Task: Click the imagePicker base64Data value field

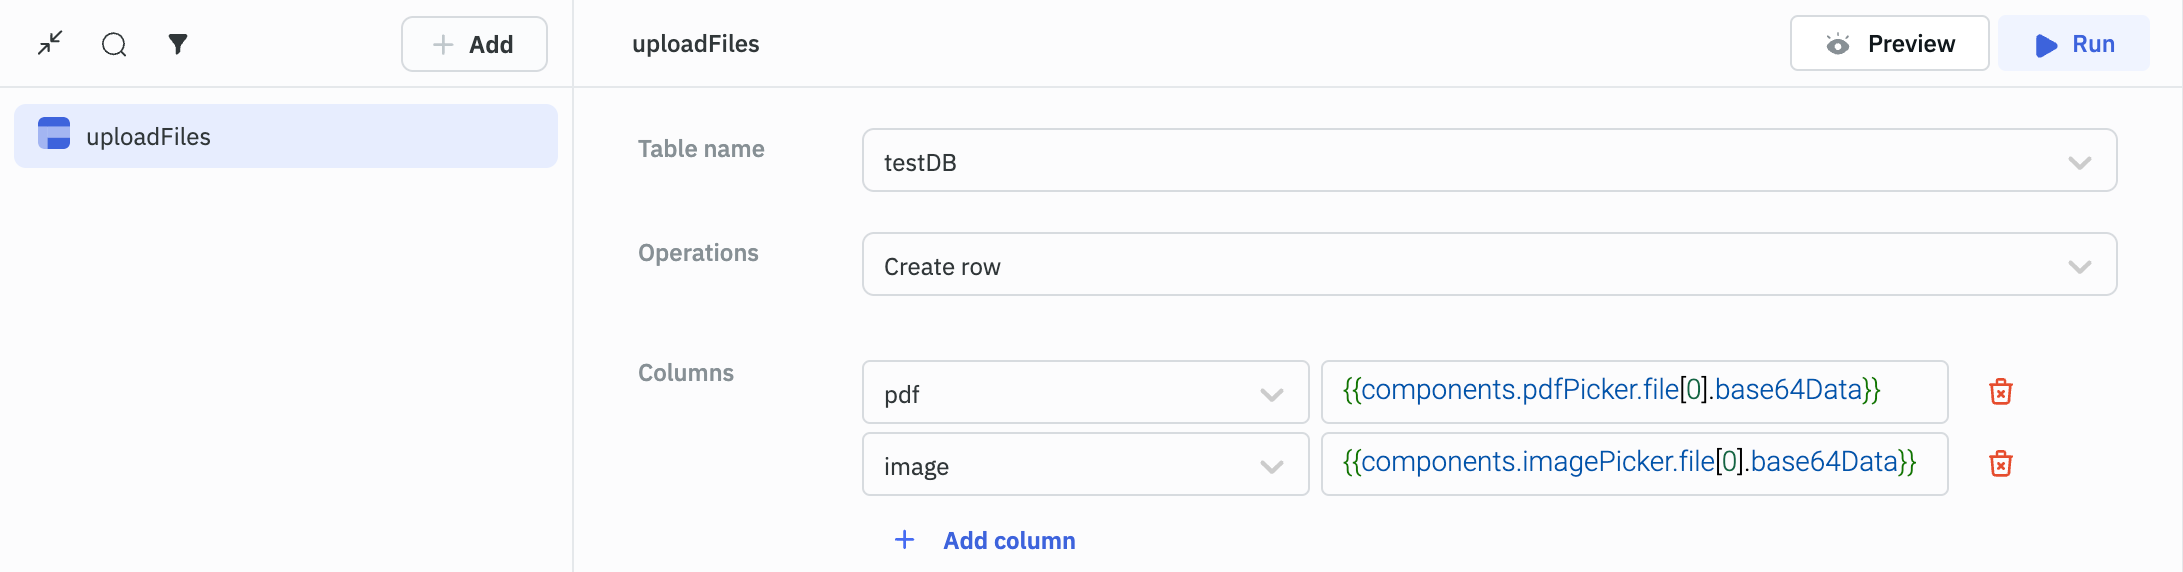Action: (1633, 463)
